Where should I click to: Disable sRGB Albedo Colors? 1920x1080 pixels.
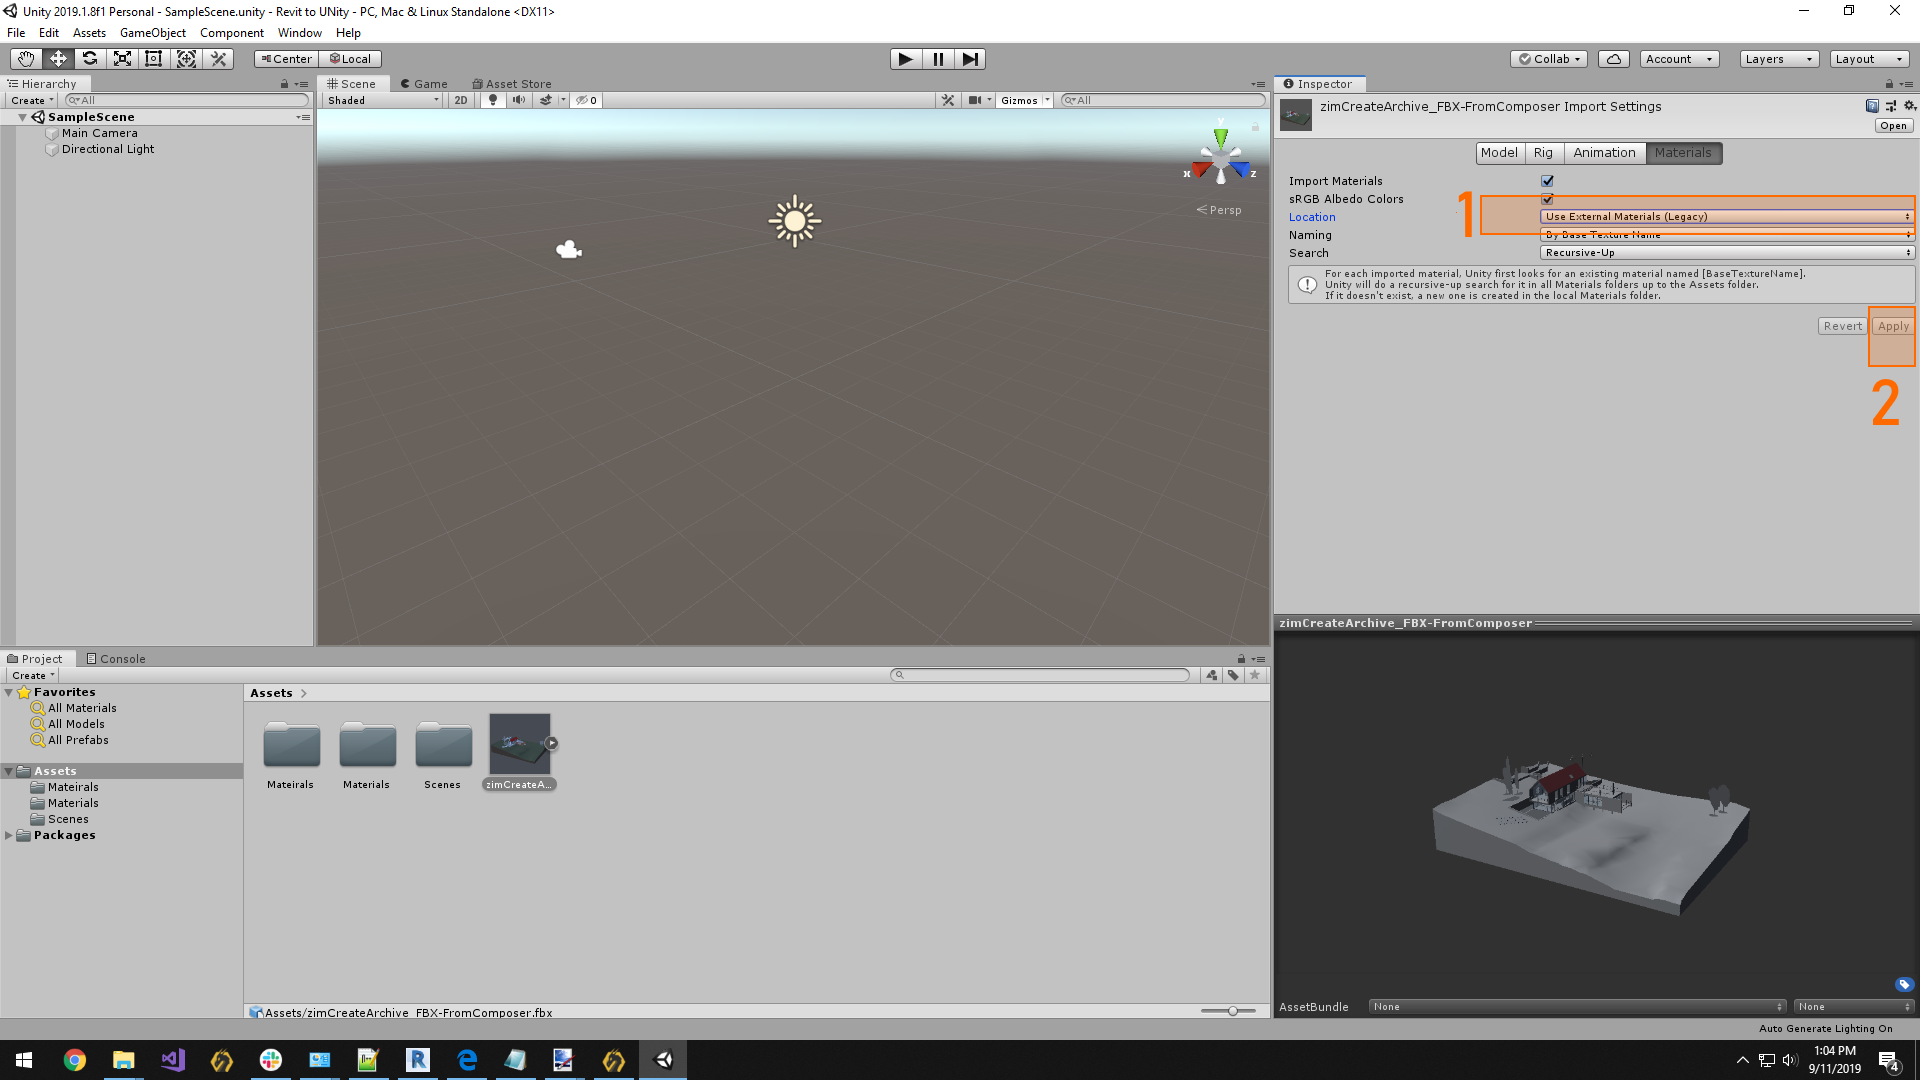tap(1547, 199)
